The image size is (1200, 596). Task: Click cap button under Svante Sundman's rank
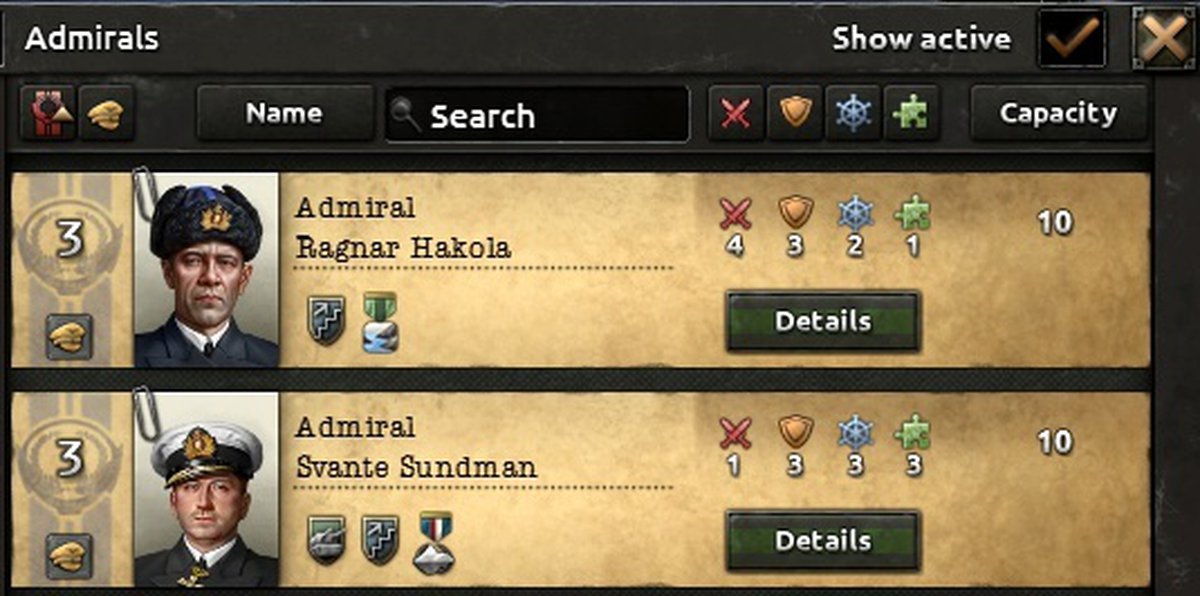(x=69, y=555)
